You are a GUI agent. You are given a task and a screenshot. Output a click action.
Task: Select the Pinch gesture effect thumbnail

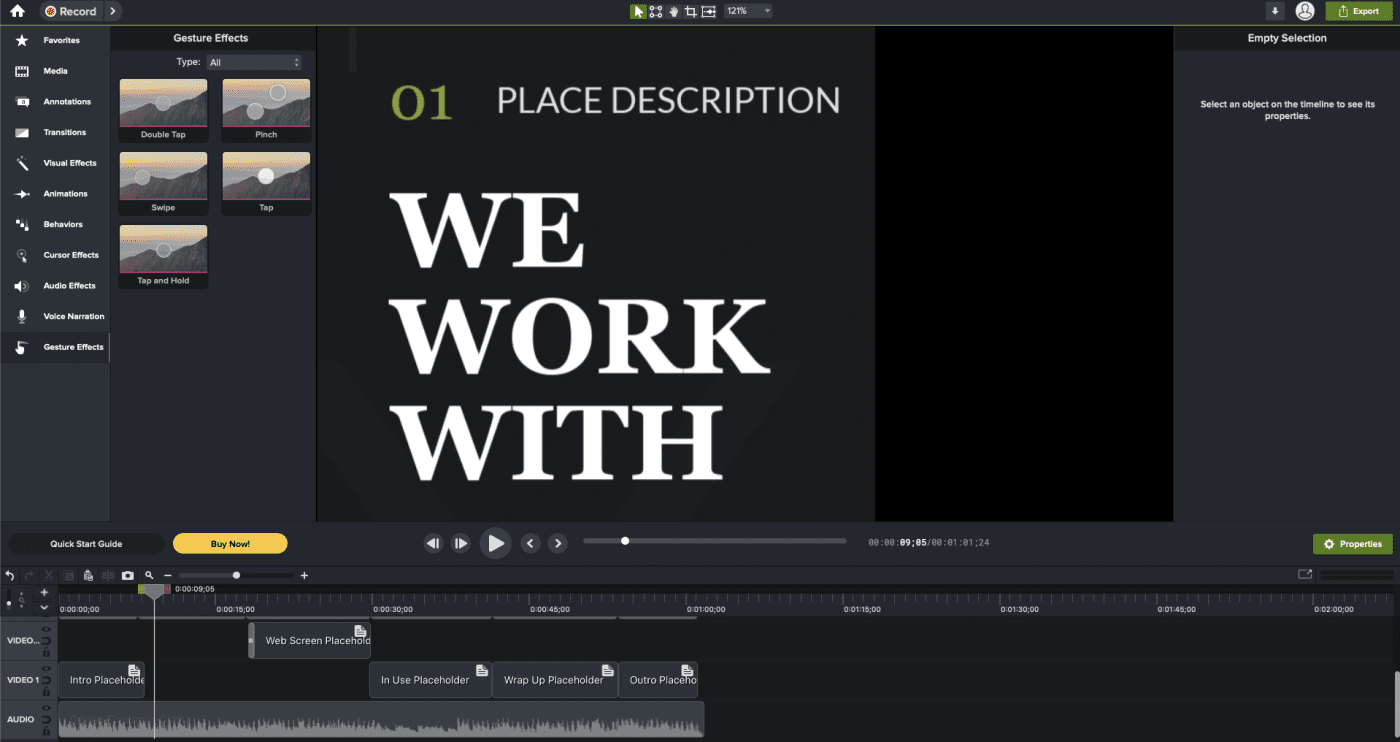(x=266, y=105)
